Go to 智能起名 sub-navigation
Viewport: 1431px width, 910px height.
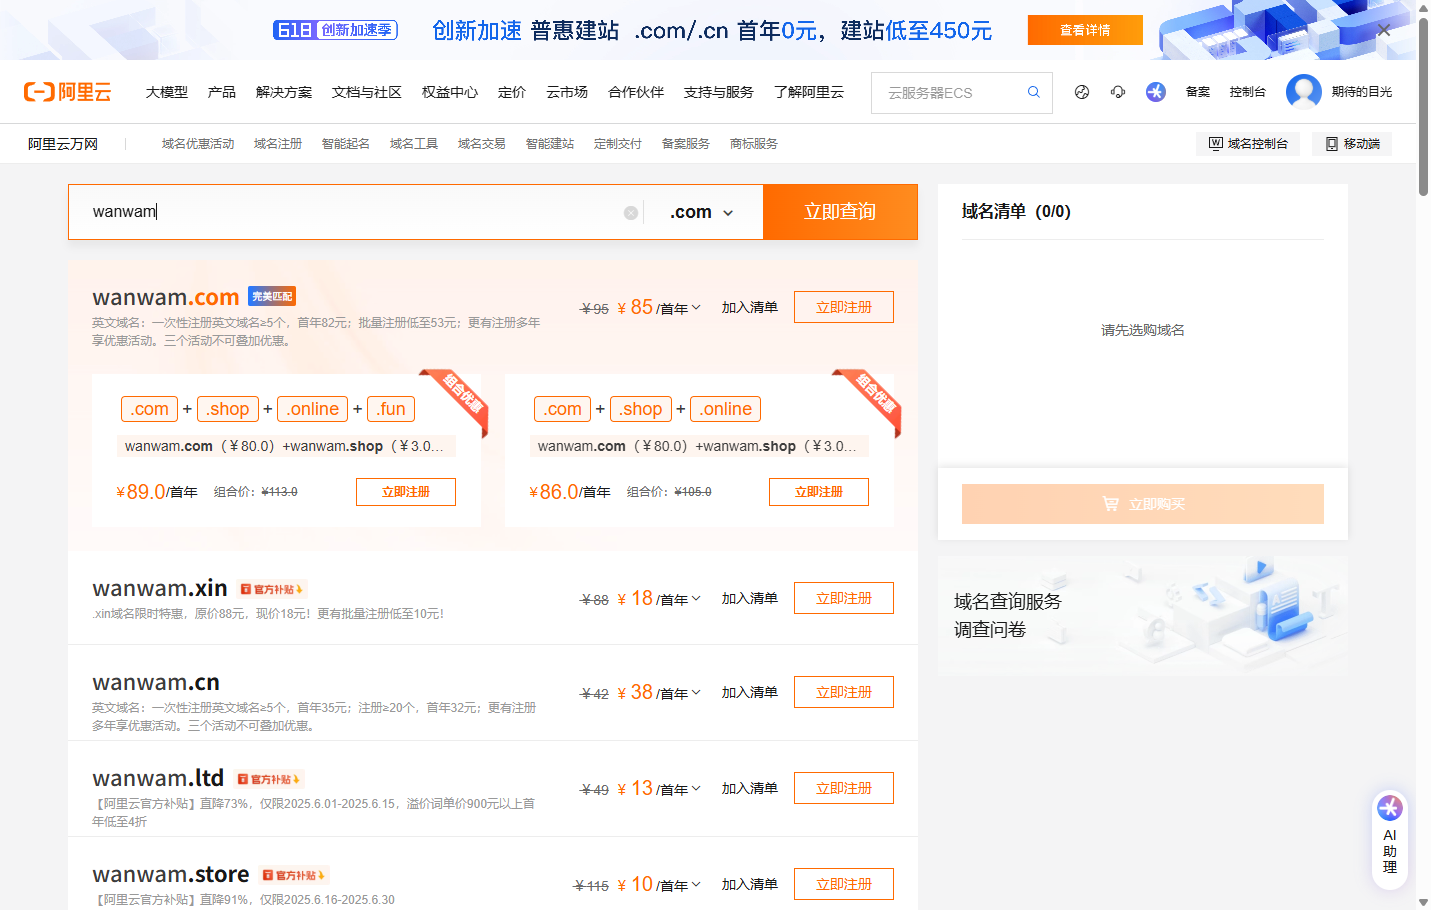point(346,144)
